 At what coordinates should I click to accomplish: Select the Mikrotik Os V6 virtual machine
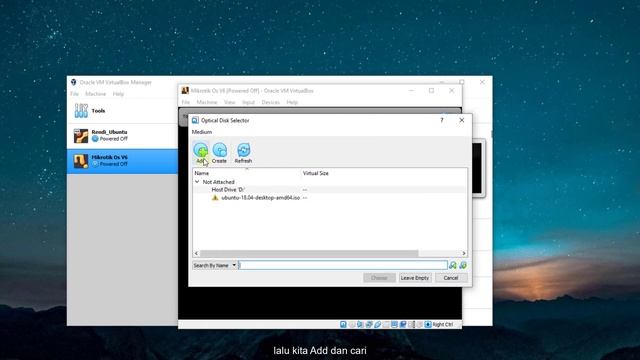coord(122,161)
